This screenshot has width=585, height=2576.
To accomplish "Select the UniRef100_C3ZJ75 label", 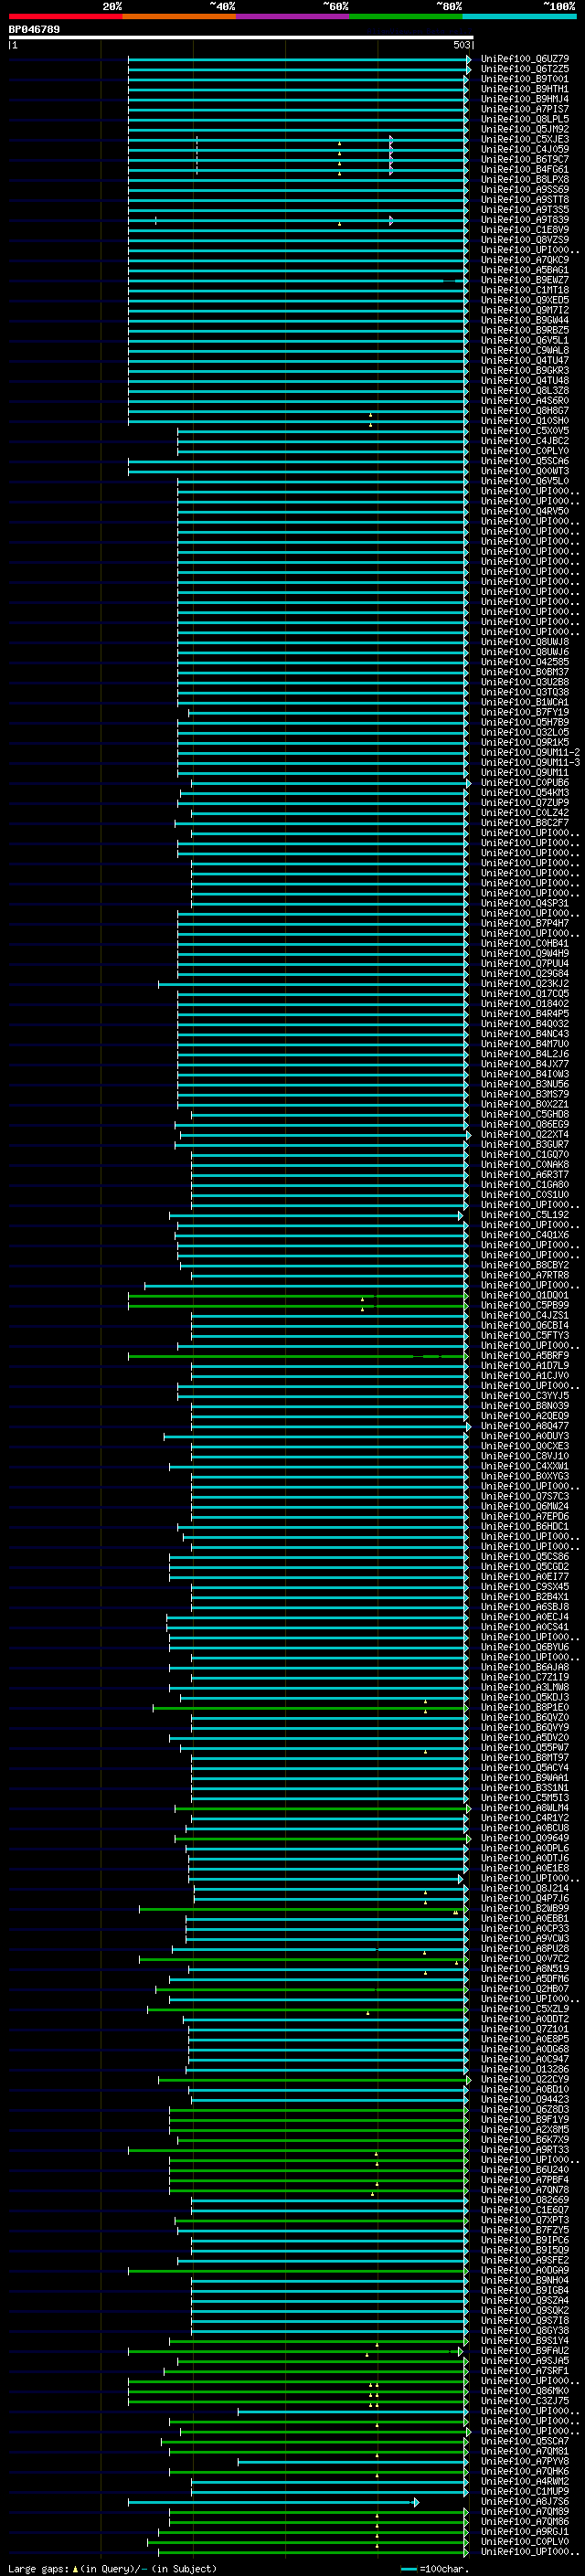I will [x=525, y=2401].
